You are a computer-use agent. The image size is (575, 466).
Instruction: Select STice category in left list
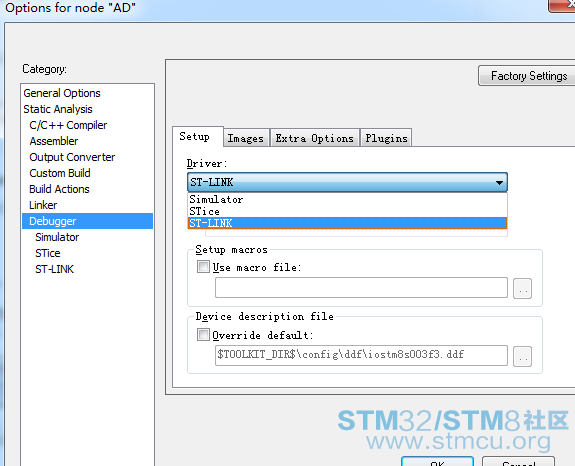click(48, 253)
